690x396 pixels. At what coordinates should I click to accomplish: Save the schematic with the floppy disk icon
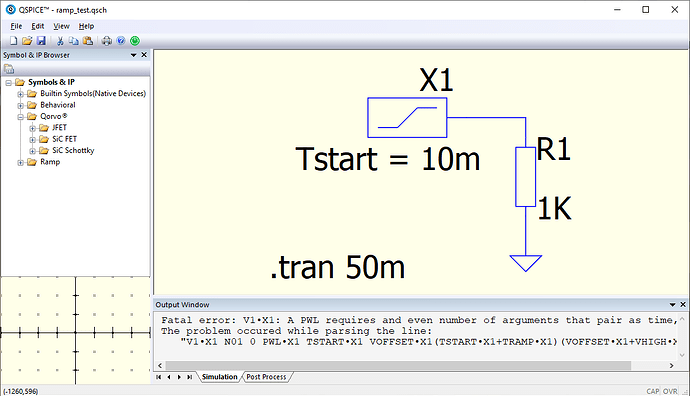coord(41,41)
